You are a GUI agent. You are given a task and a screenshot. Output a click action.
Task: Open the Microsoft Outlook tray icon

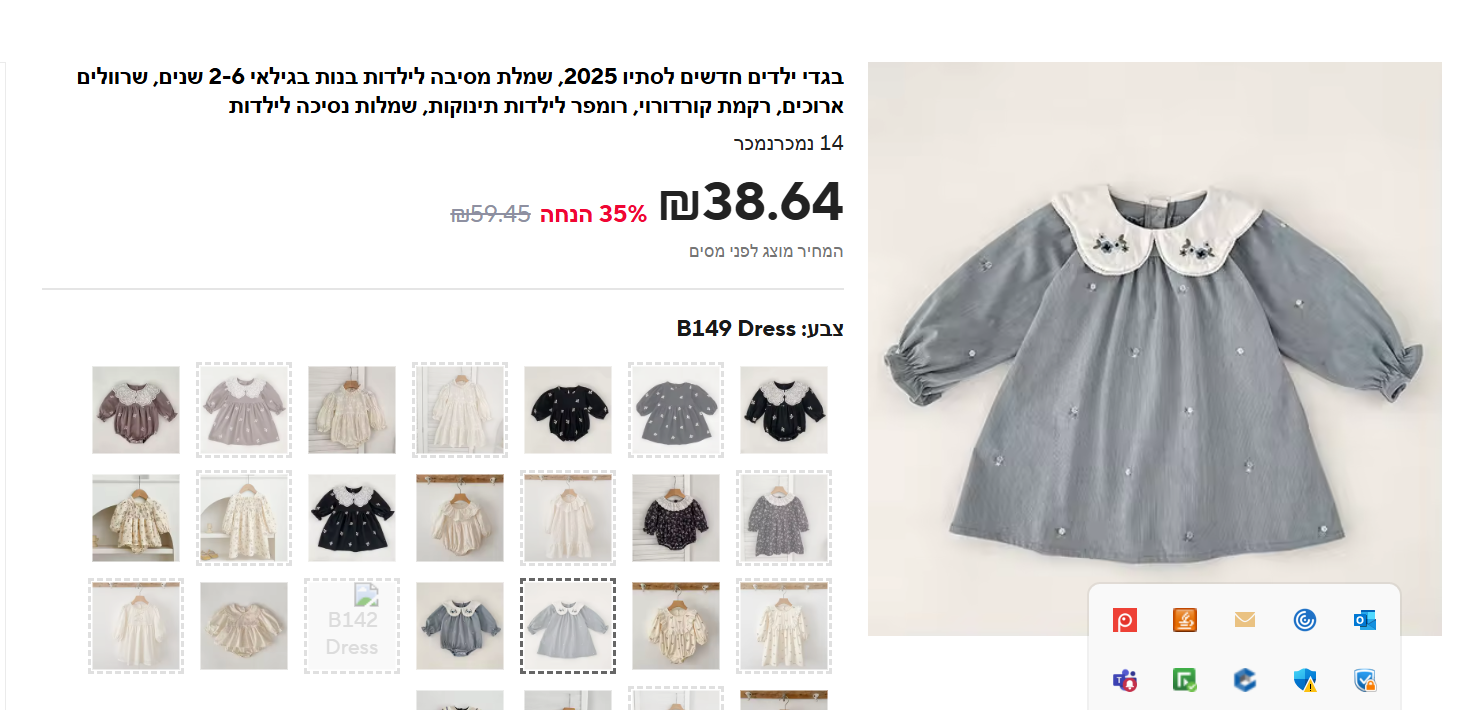coord(1365,620)
